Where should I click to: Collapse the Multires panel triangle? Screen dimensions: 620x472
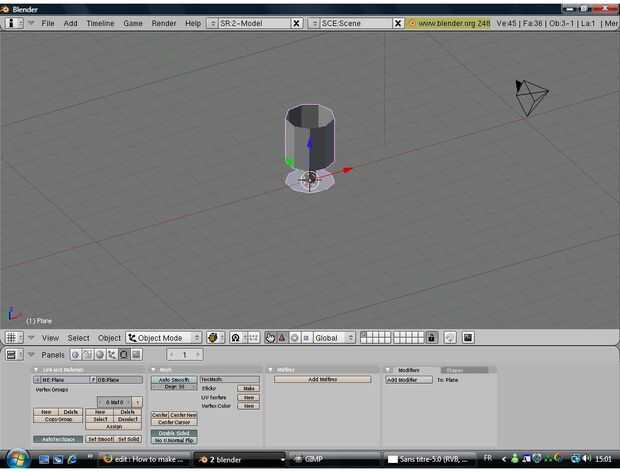[x=271, y=370]
